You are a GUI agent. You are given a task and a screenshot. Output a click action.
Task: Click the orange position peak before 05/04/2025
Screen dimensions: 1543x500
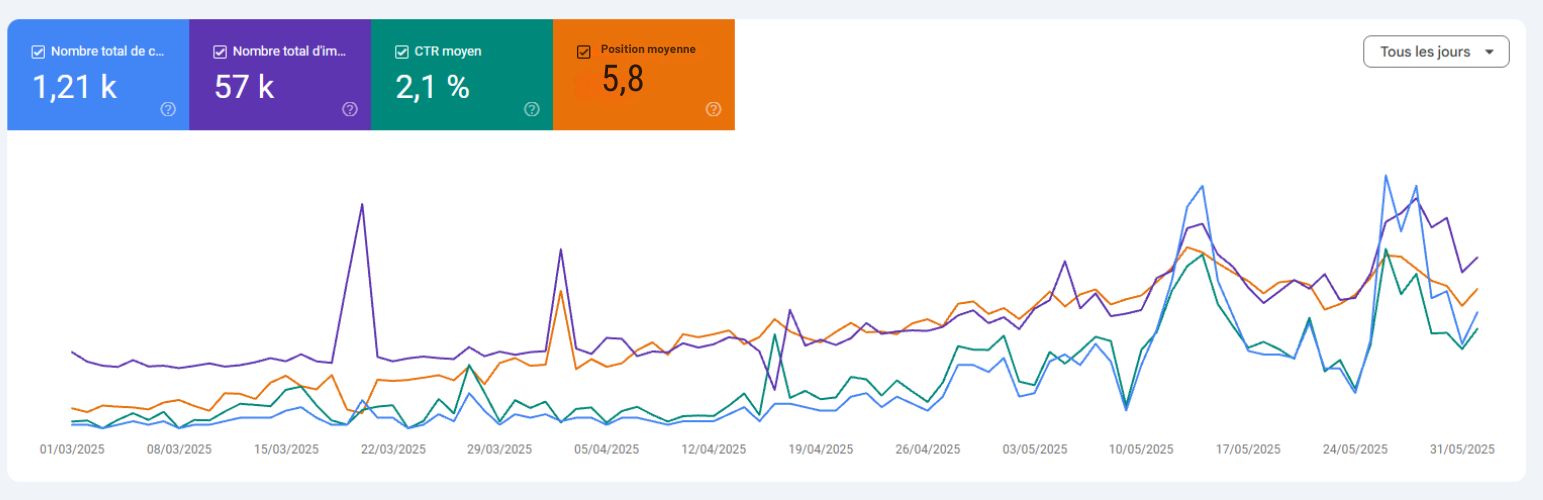(x=561, y=291)
